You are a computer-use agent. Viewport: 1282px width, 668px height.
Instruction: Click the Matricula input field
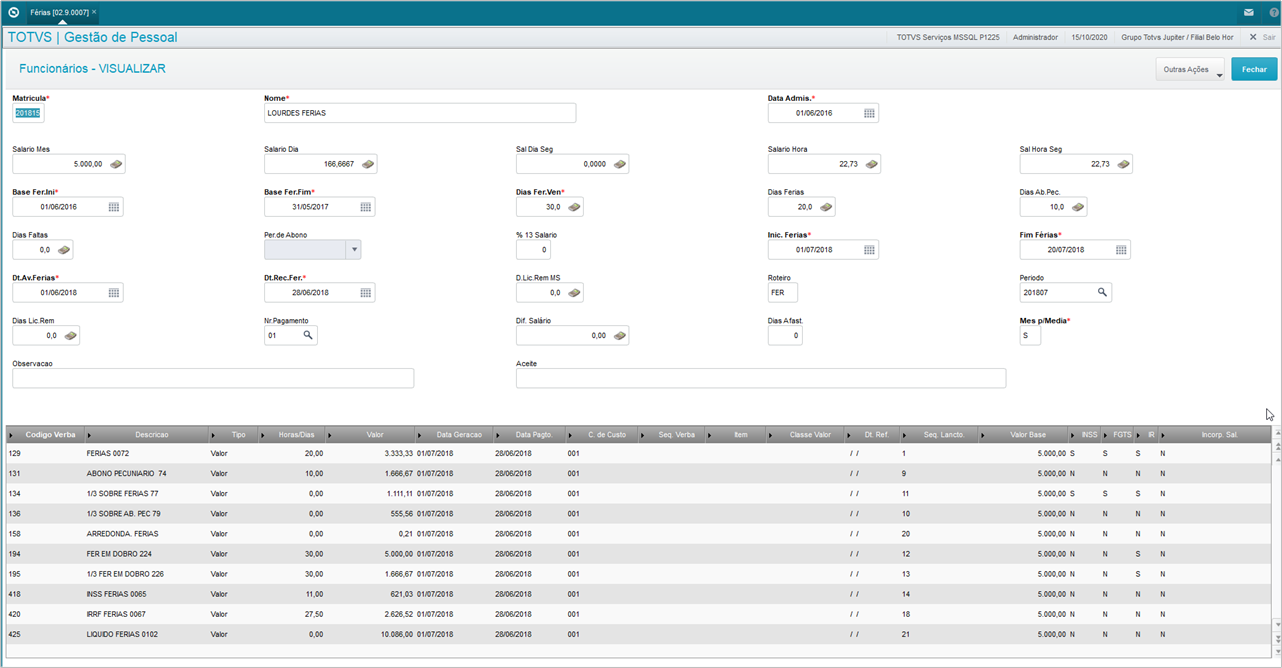pos(28,113)
